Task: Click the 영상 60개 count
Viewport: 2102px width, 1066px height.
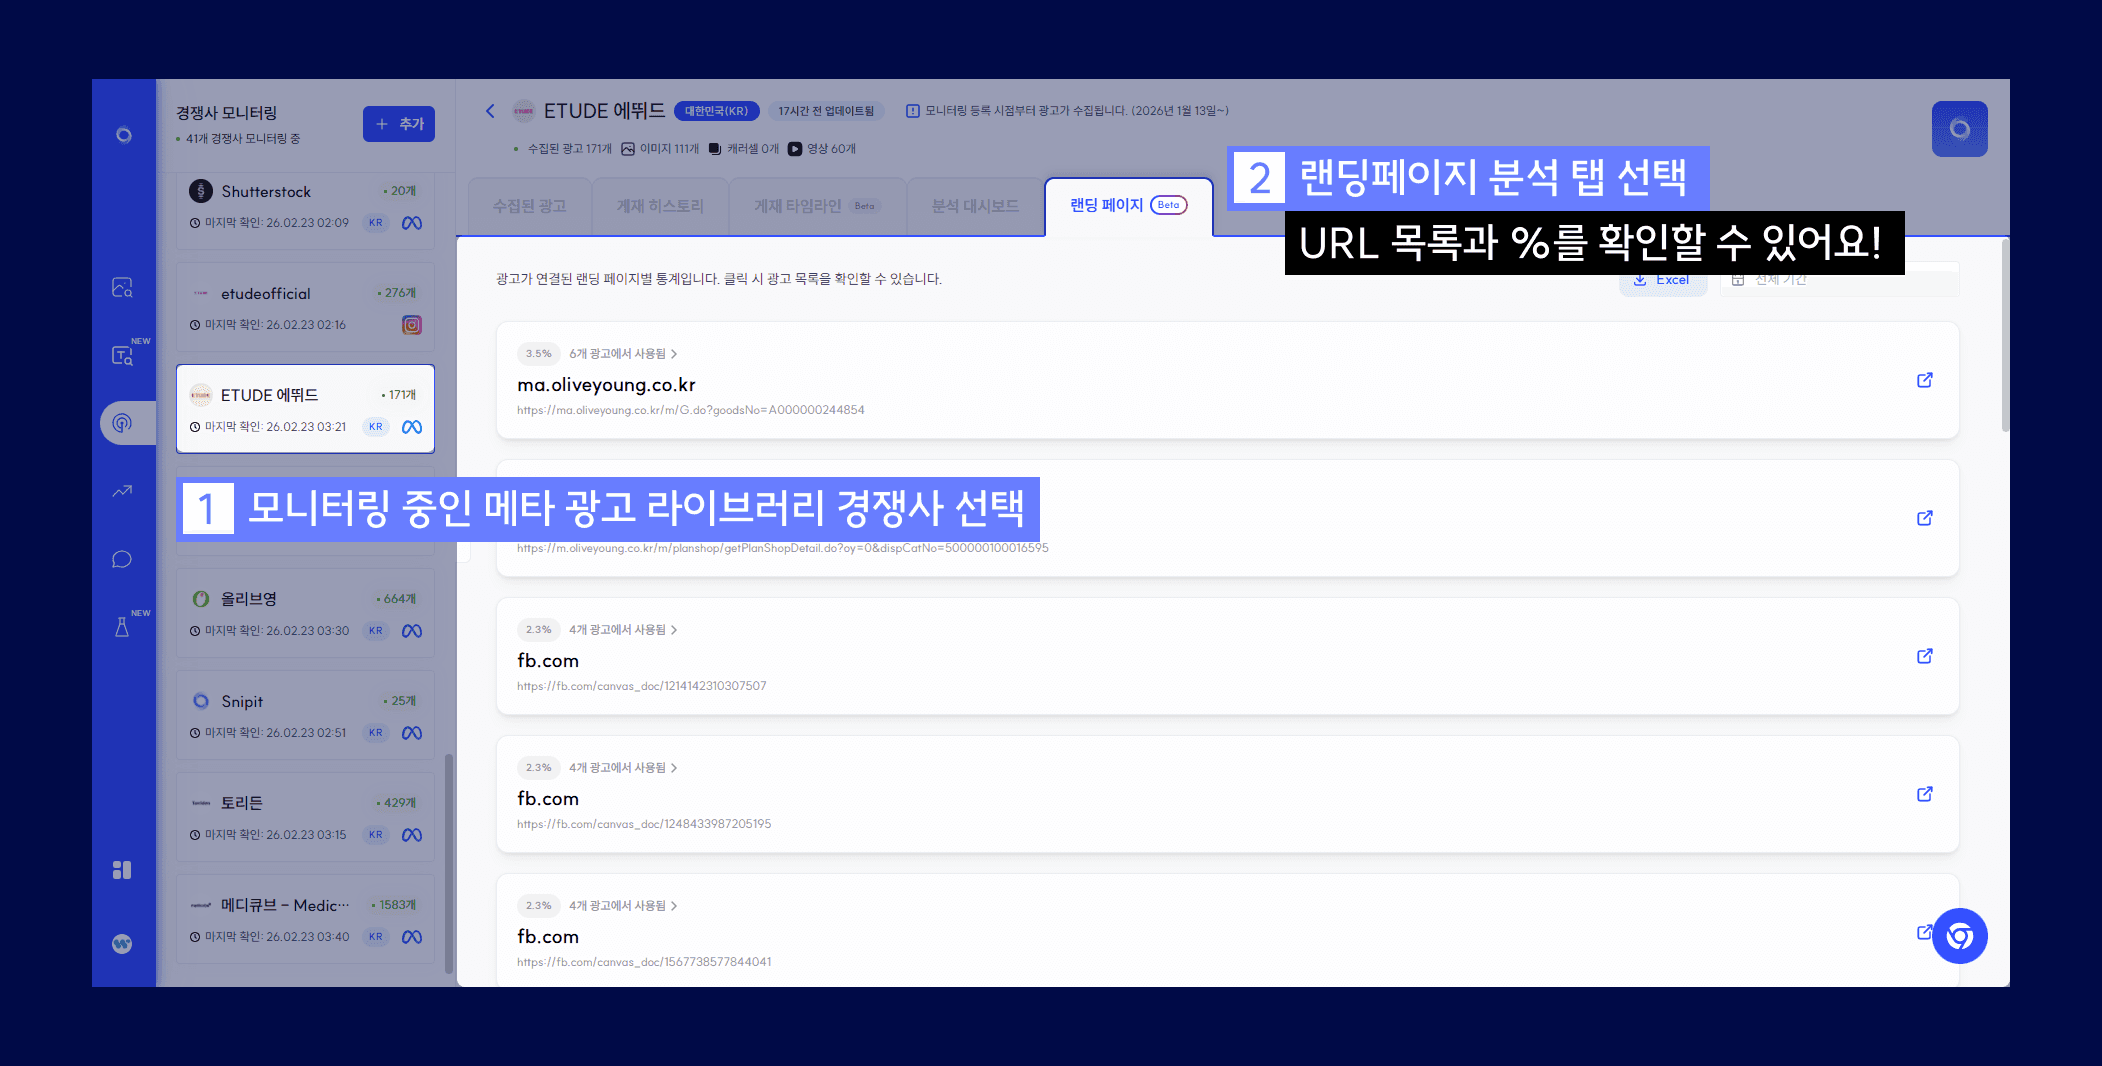Action: 822,149
